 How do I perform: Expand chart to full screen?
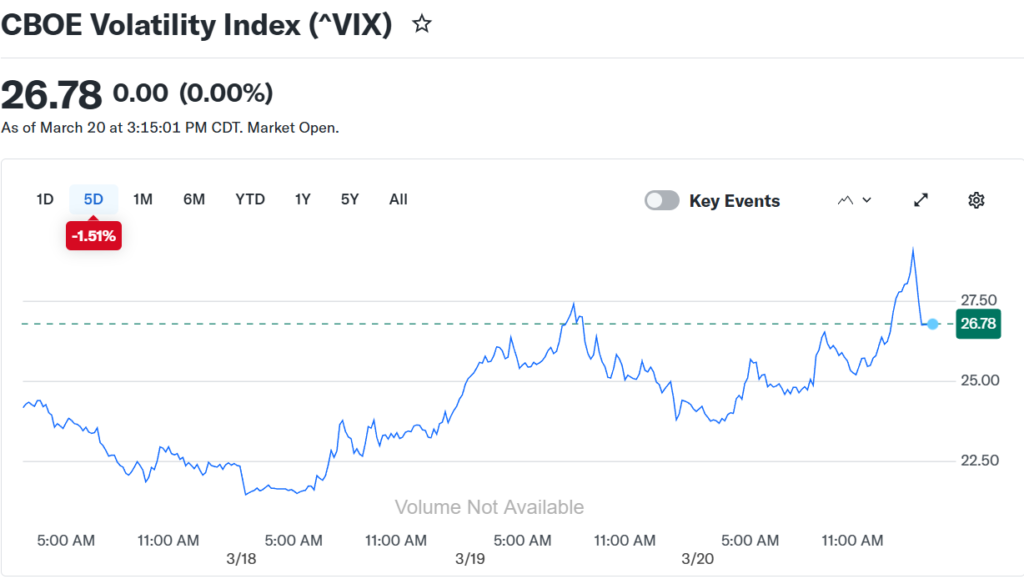921,200
